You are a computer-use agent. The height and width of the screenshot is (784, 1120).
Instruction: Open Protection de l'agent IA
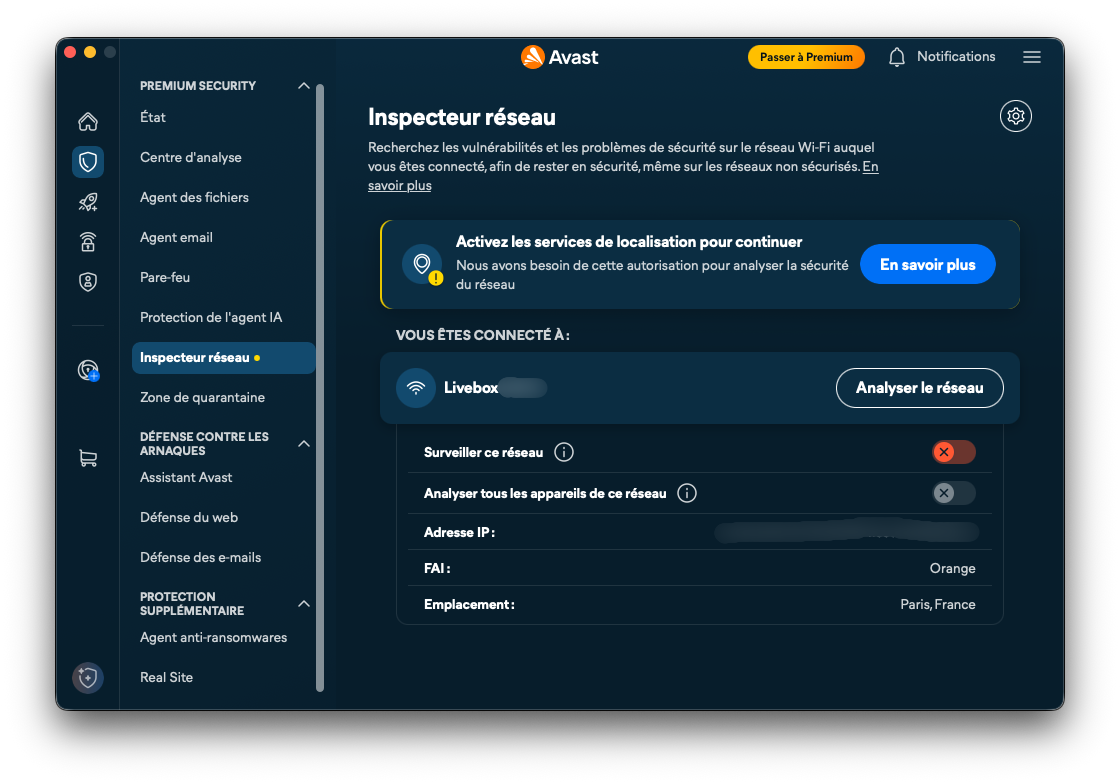coord(211,317)
